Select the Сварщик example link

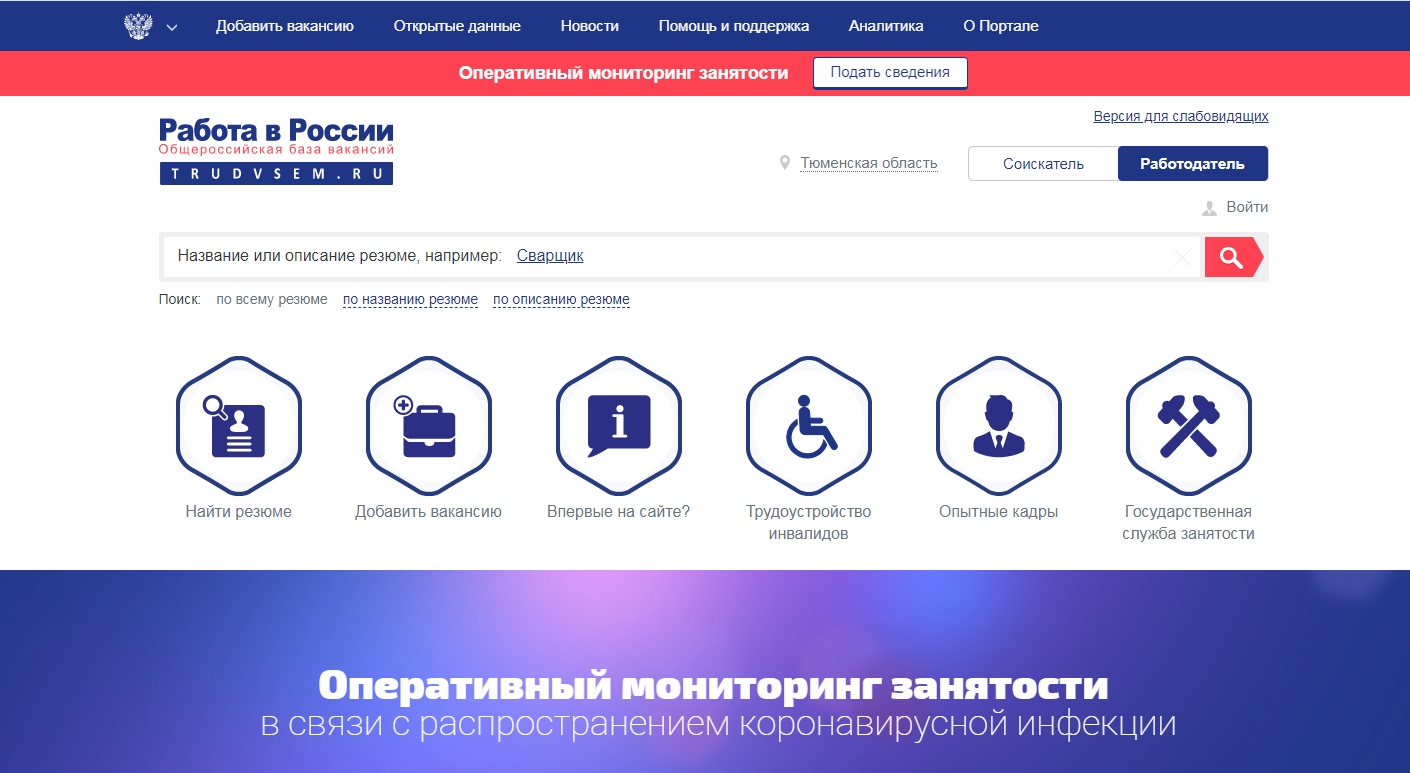click(x=550, y=255)
